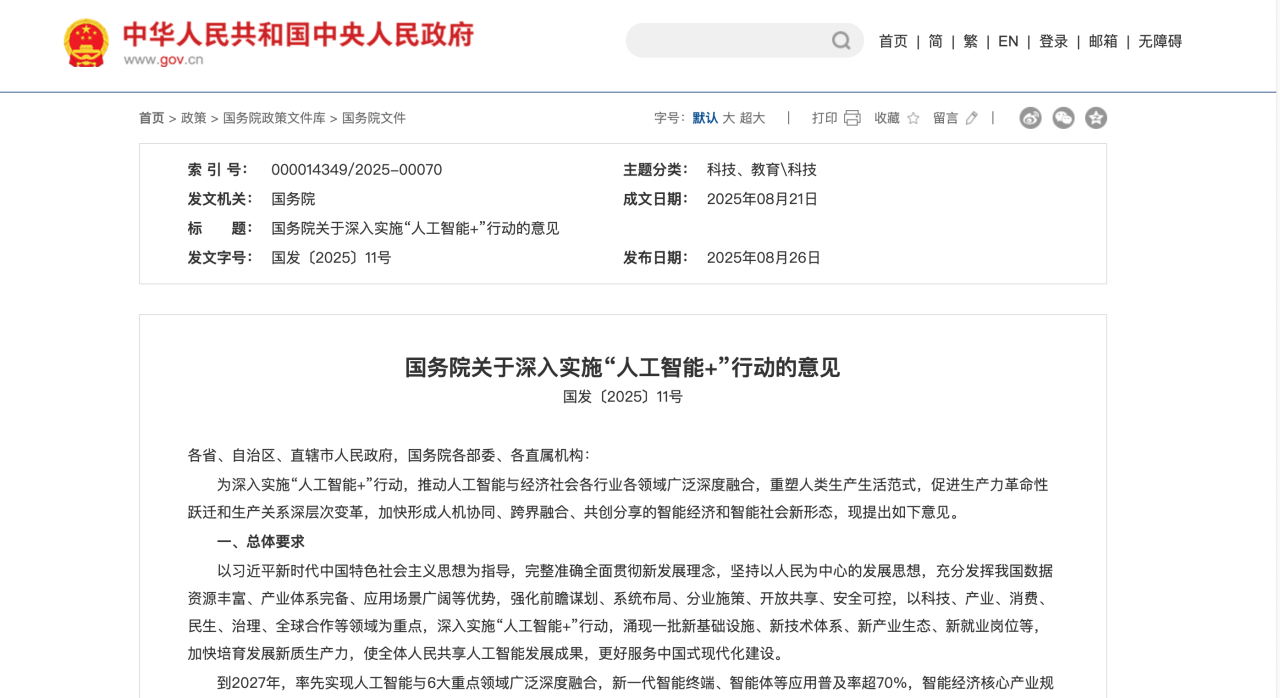Select the metadata document number 国发〔2025〕11号
Viewport: 1280px width, 698px height.
coord(331,258)
